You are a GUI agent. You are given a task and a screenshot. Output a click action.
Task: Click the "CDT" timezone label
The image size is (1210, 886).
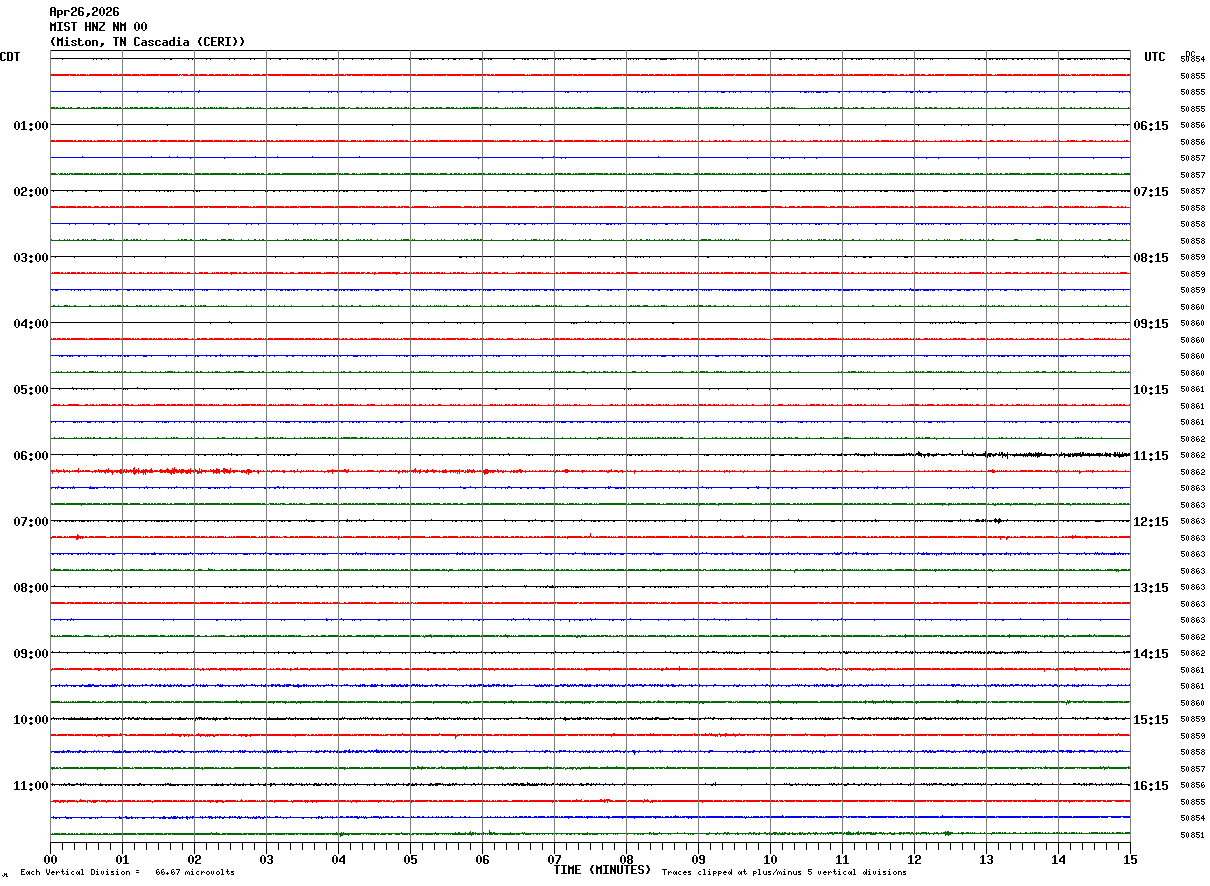(10, 57)
